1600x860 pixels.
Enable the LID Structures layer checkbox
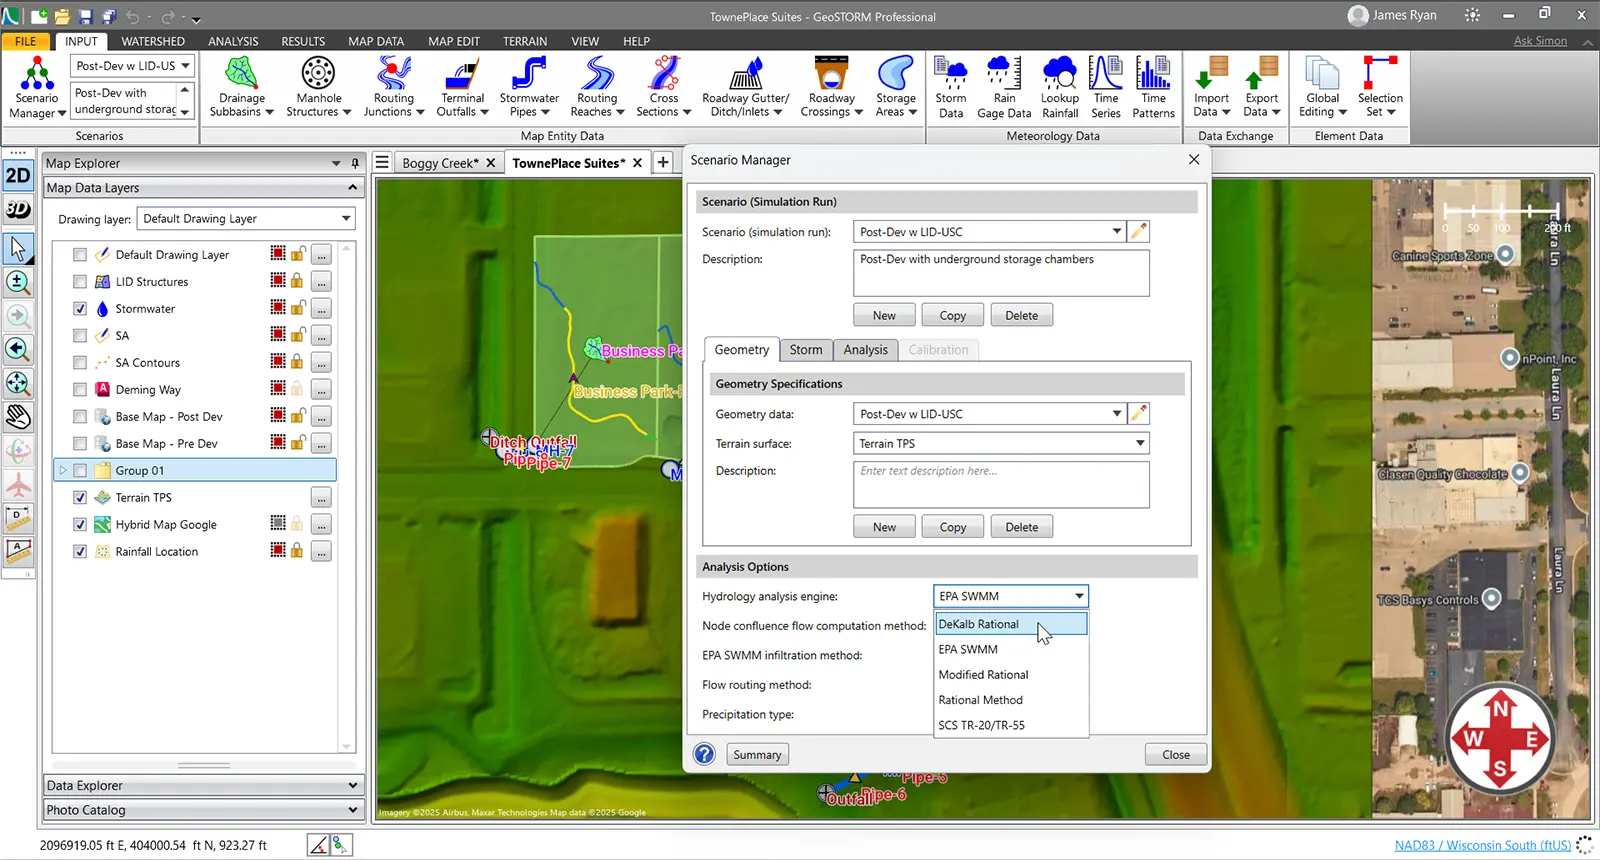pos(80,282)
